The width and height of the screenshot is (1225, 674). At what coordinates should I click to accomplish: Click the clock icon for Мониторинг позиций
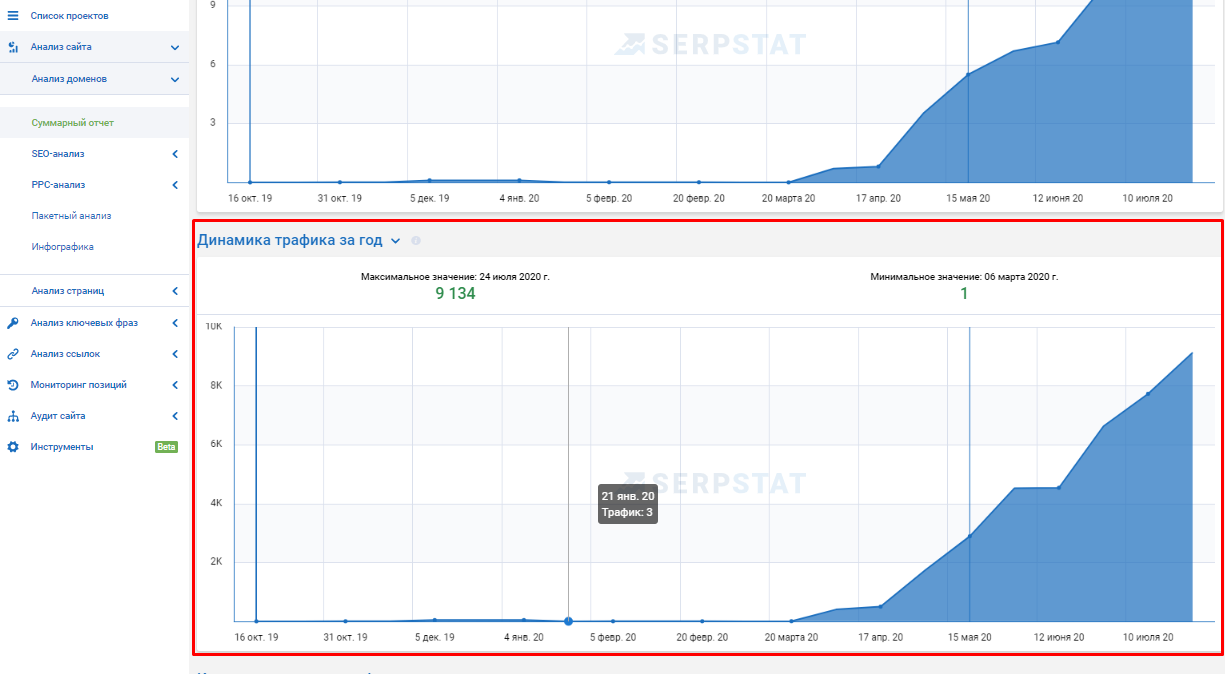pyautogui.click(x=13, y=385)
